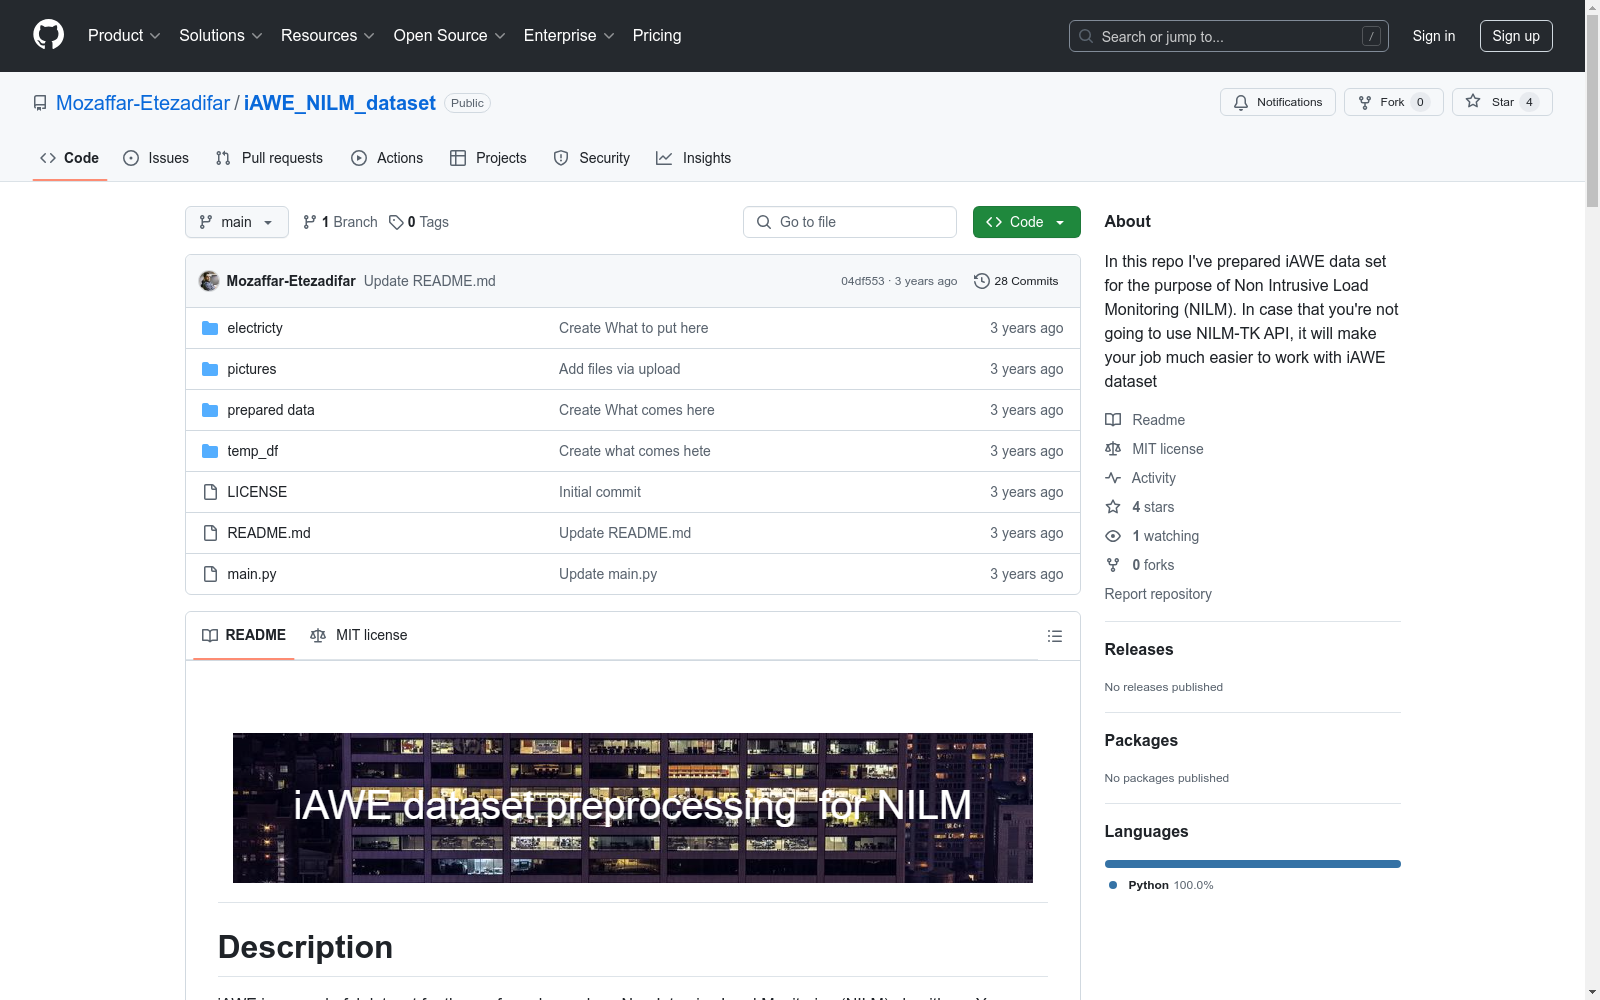Click the Go to file search field

pos(850,222)
